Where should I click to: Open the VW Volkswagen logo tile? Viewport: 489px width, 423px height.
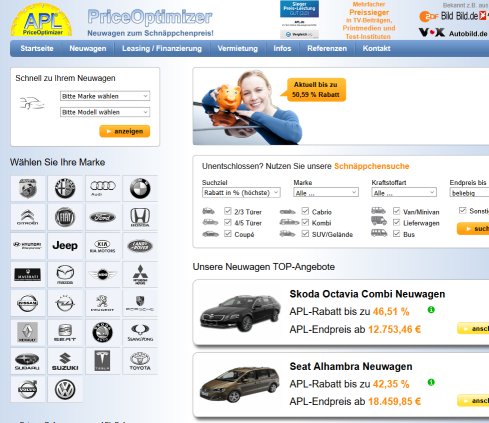pyautogui.click(x=65, y=389)
